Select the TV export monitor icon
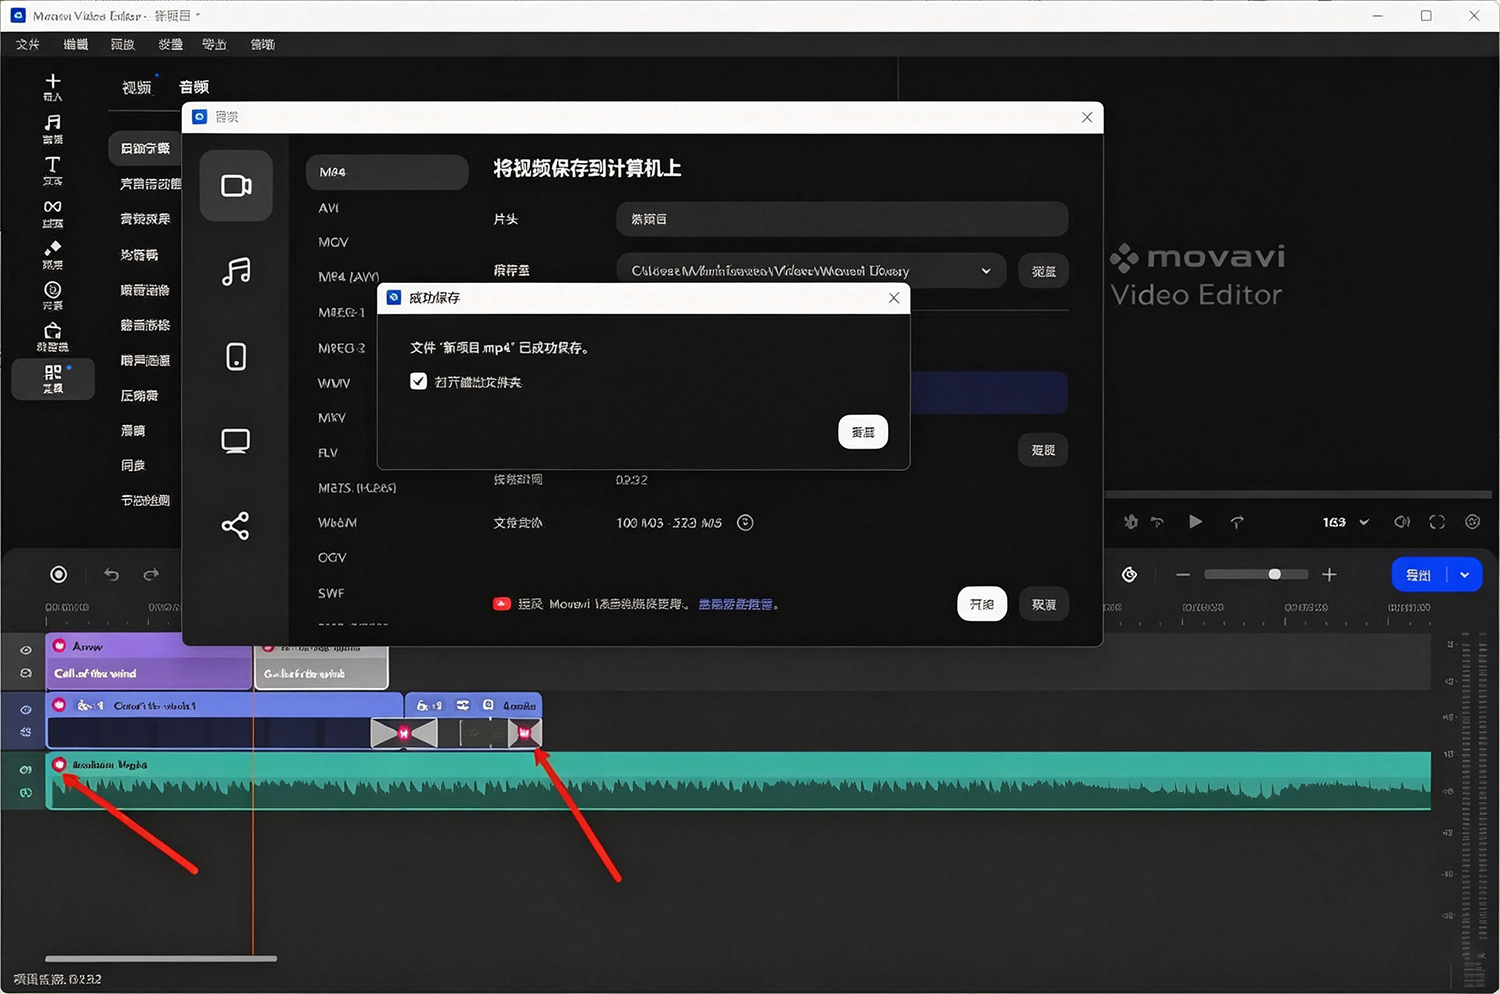This screenshot has height=994, width=1500. [x=236, y=441]
